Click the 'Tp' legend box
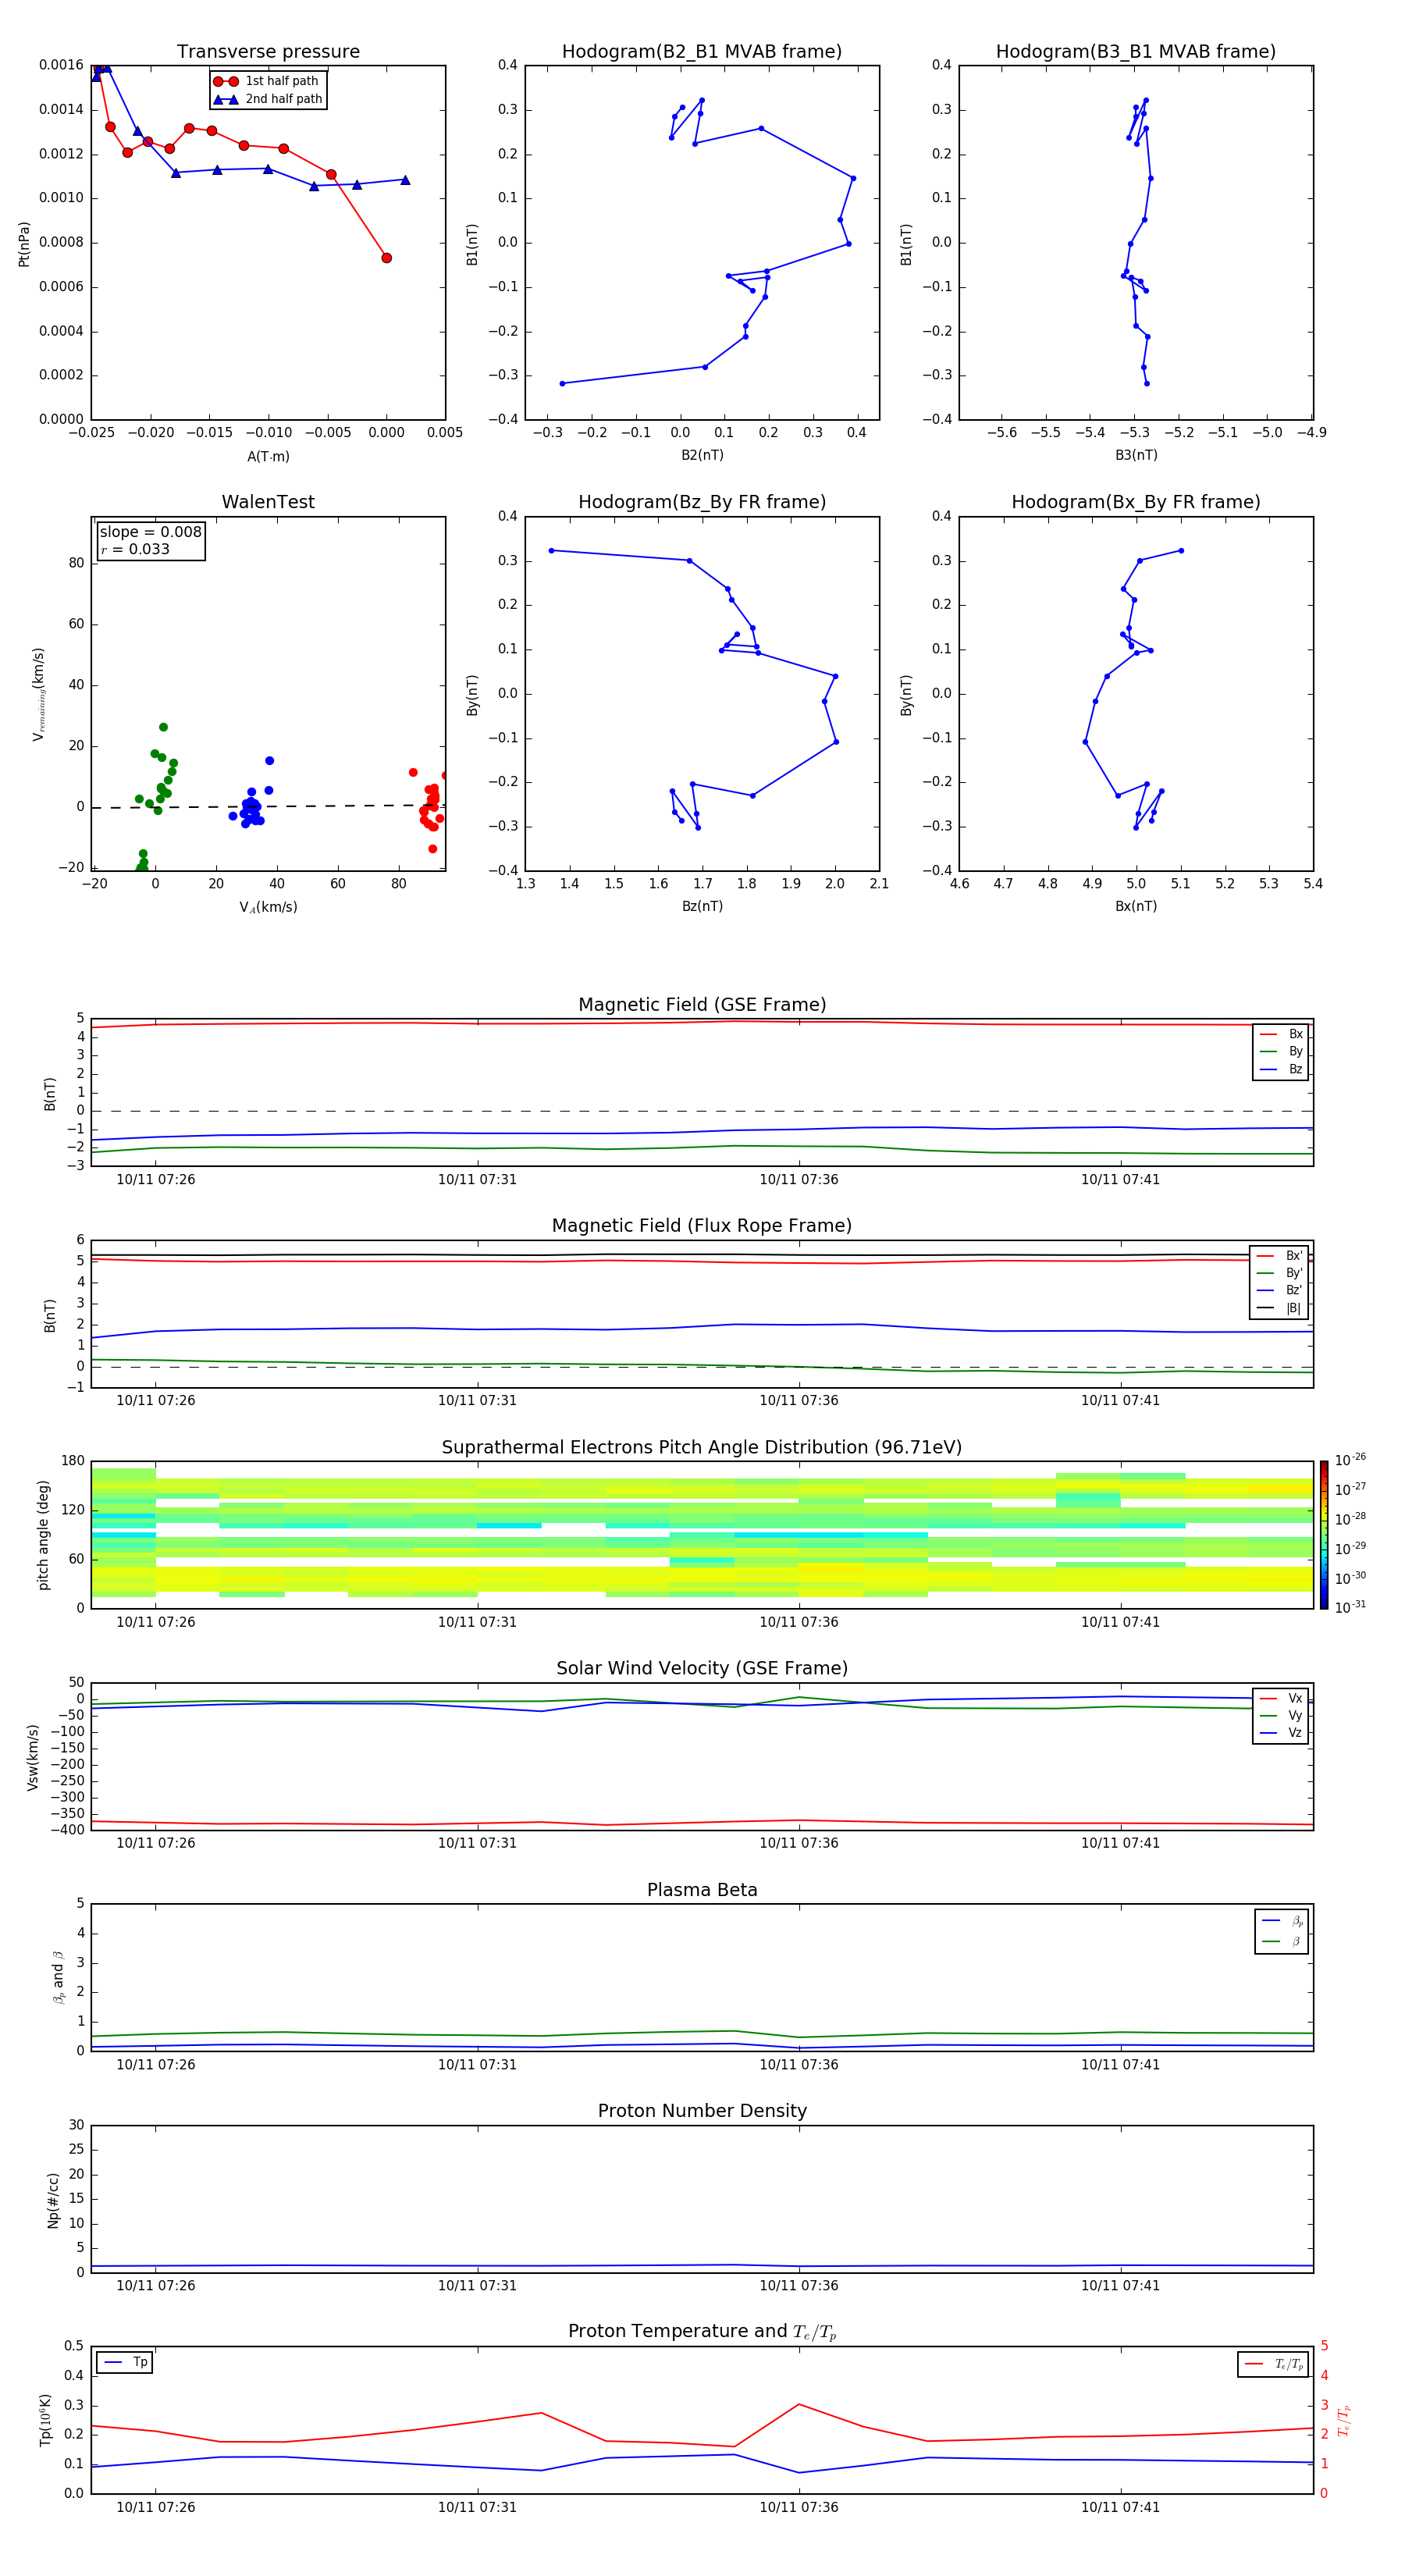Viewport: 1405px width, 2576px height. tap(125, 2362)
